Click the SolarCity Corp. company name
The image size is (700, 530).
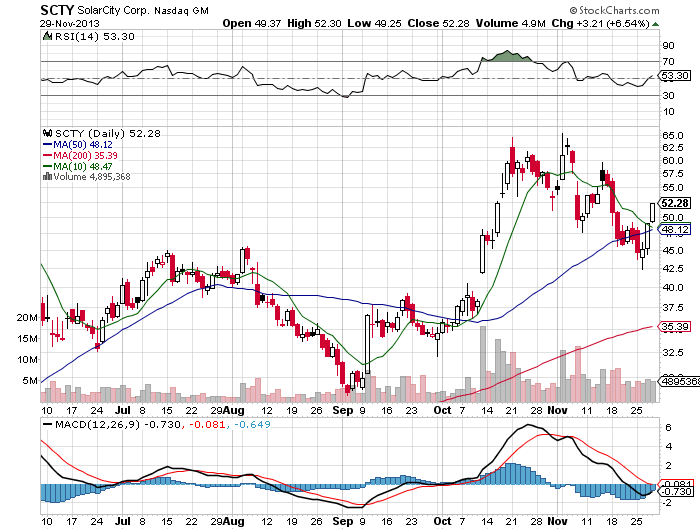[x=113, y=10]
